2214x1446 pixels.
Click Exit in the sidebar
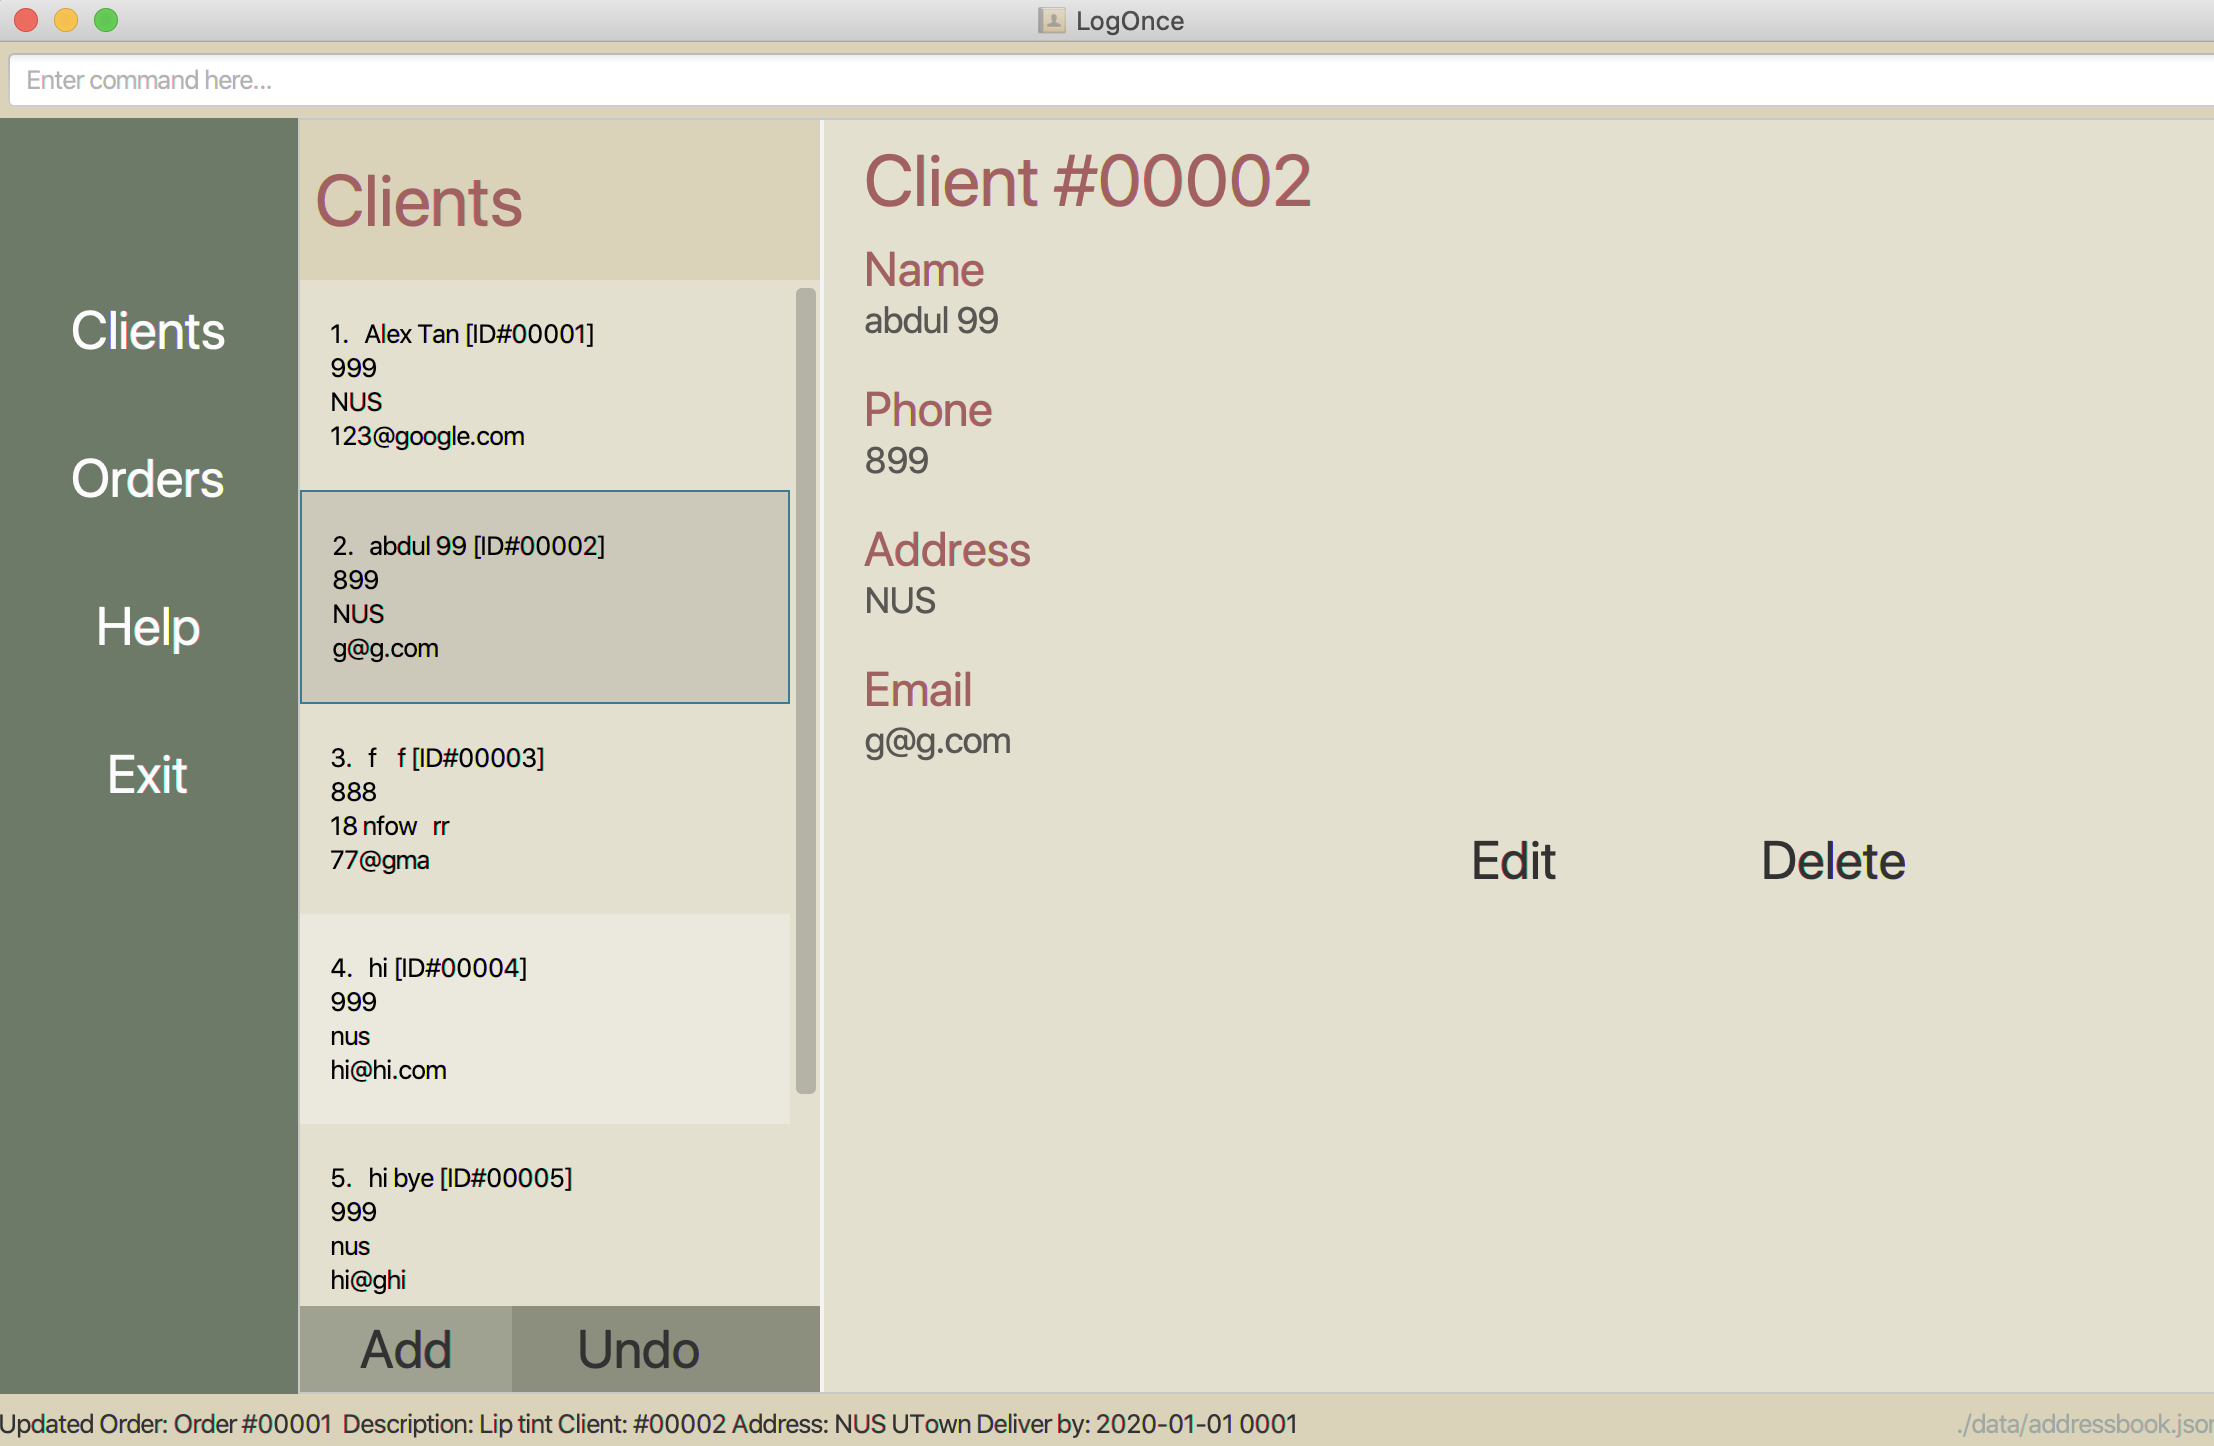(148, 775)
